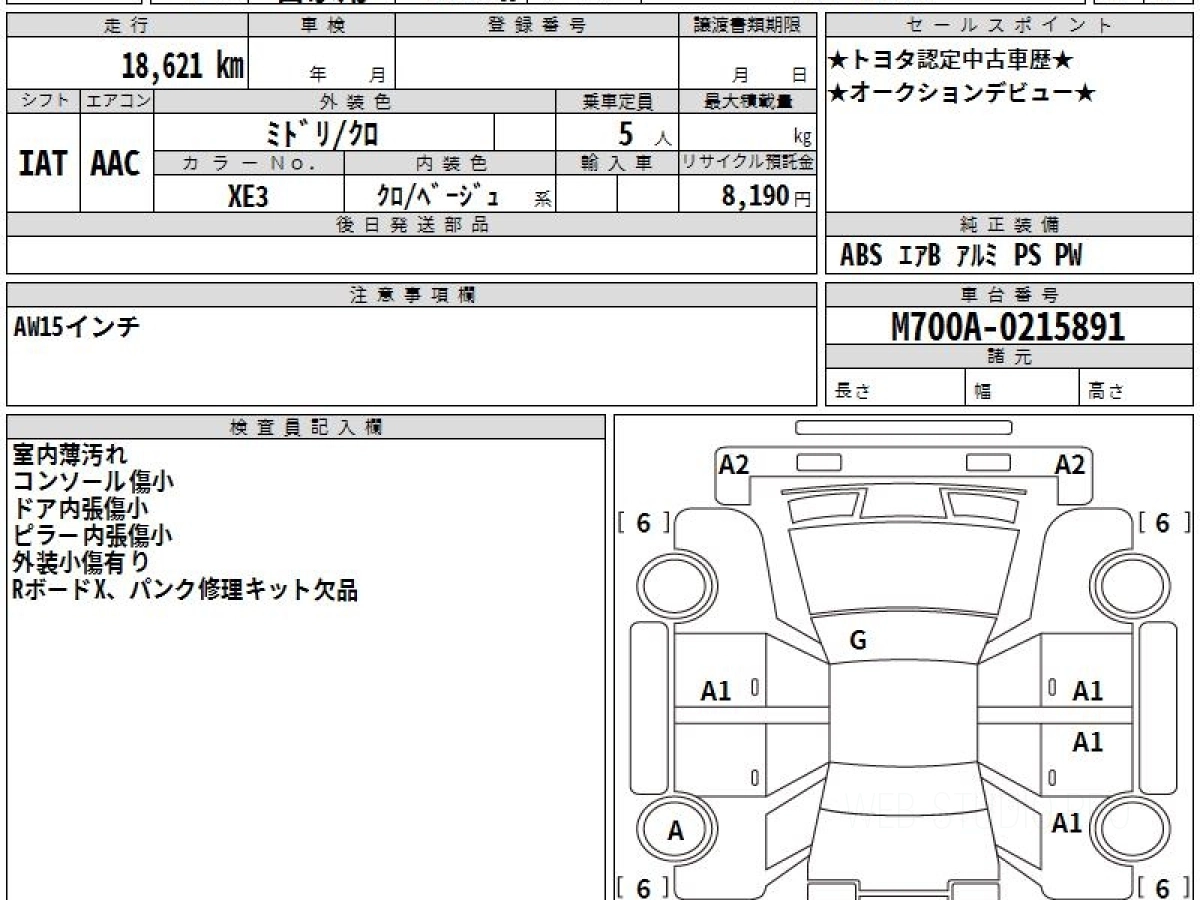This screenshot has height=900, width=1200.
Task: Select the セールスポイント section header
Action: coord(1009,26)
